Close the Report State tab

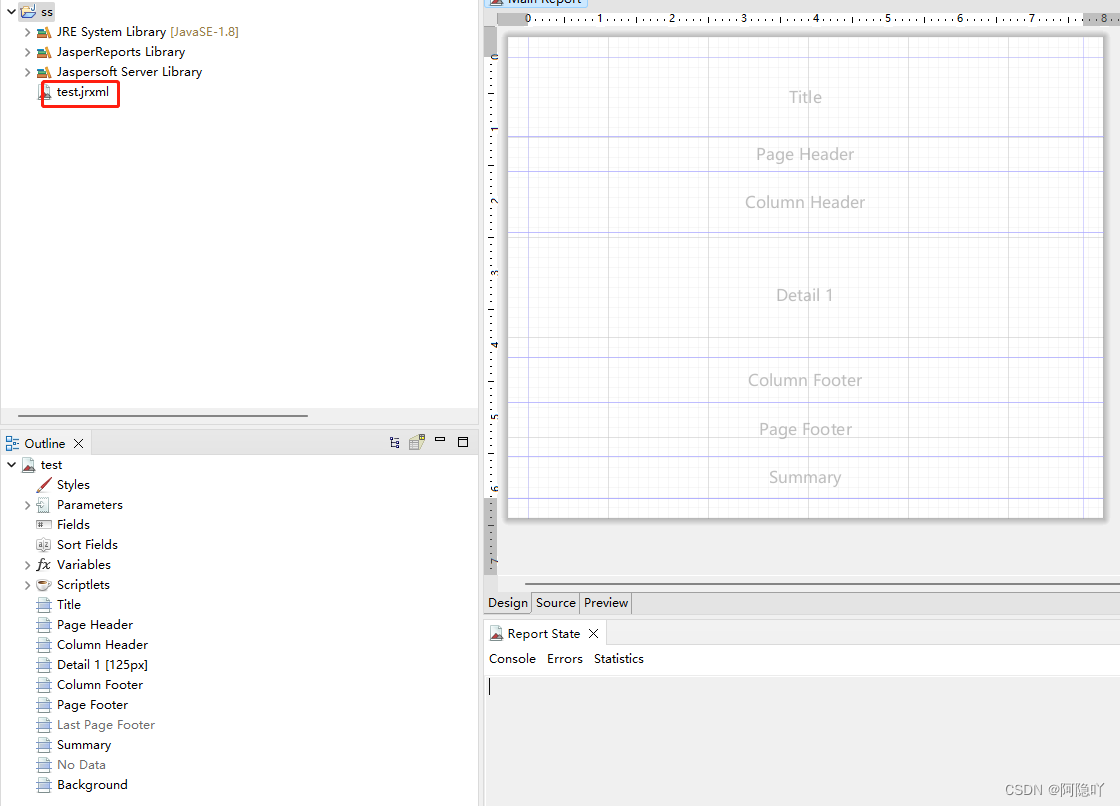(x=594, y=634)
